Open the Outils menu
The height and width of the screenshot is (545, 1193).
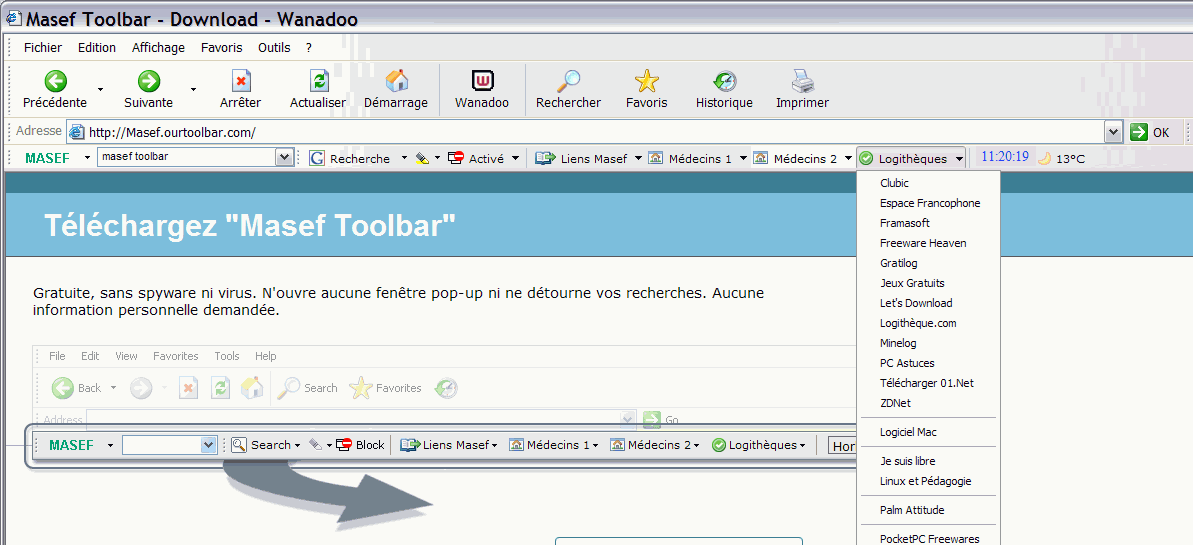coord(274,47)
